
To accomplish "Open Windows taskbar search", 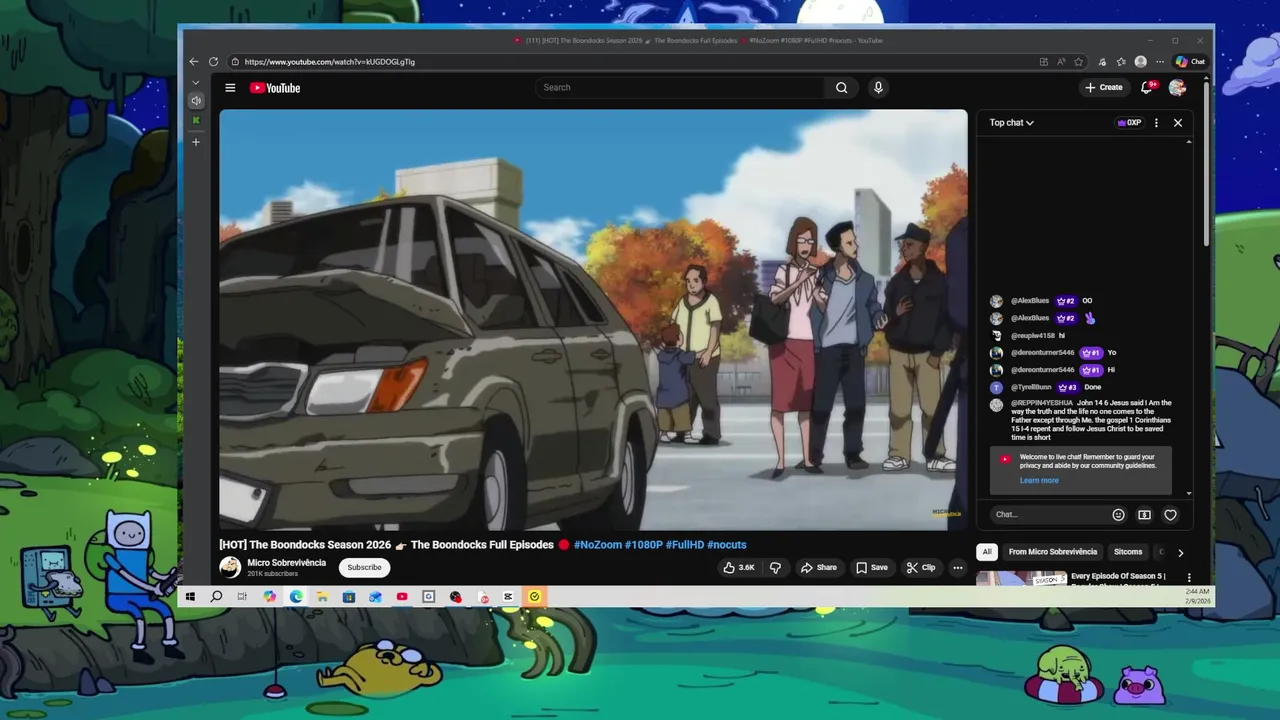I will pos(216,597).
